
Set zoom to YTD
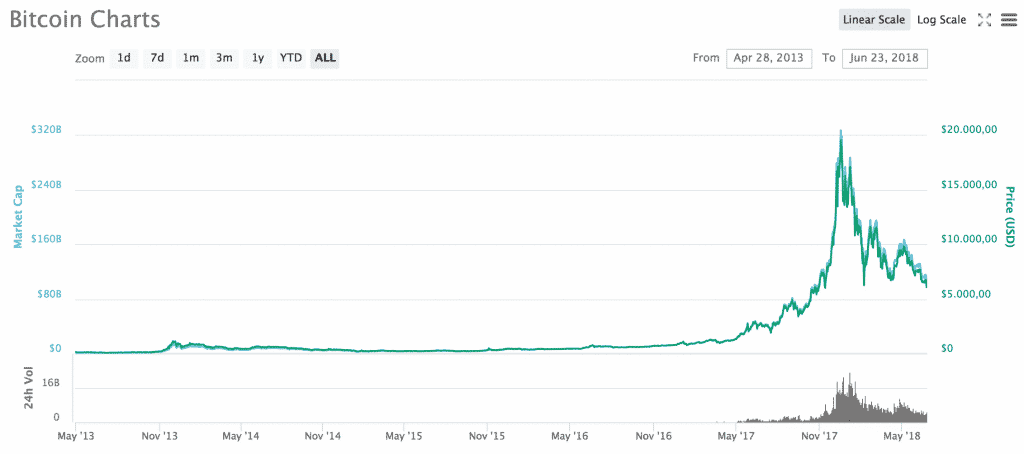[x=291, y=57]
